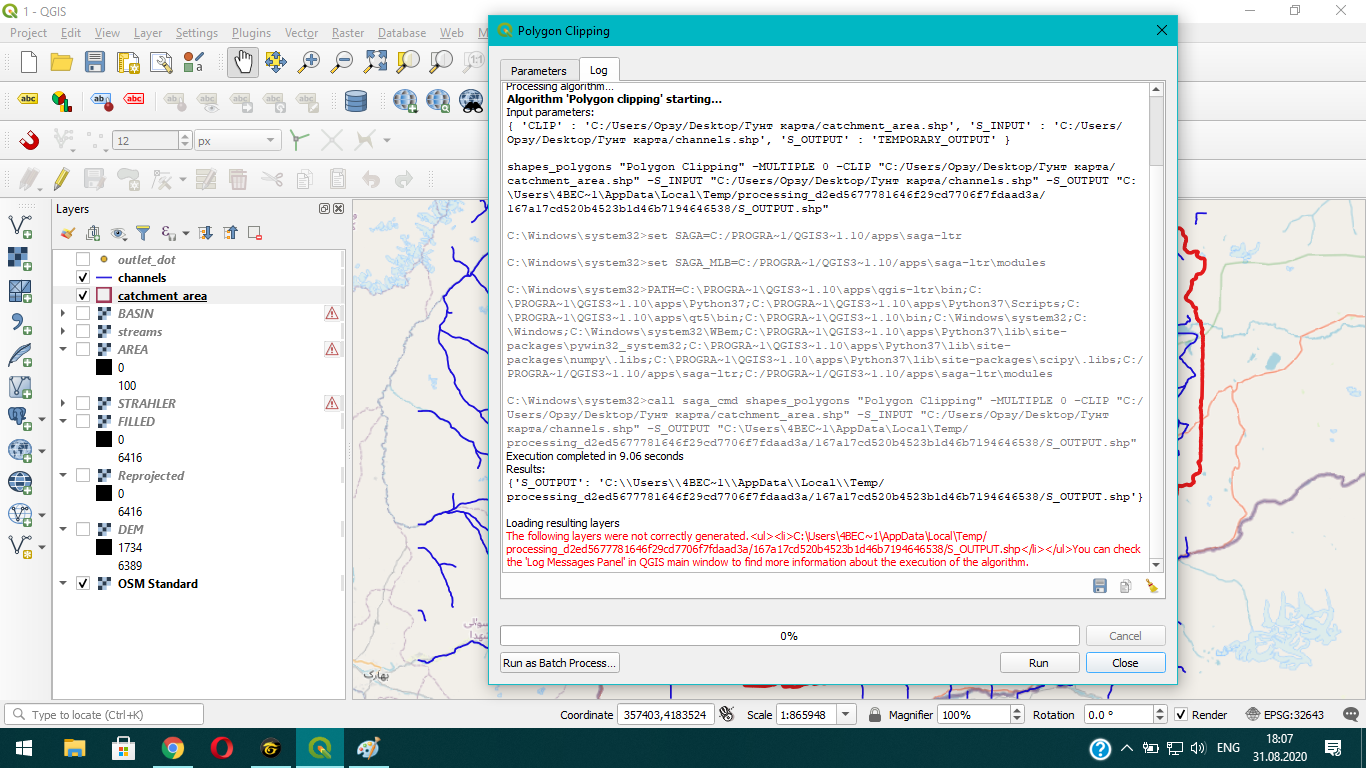Click the black swatch under DEM layer

[x=104, y=548]
